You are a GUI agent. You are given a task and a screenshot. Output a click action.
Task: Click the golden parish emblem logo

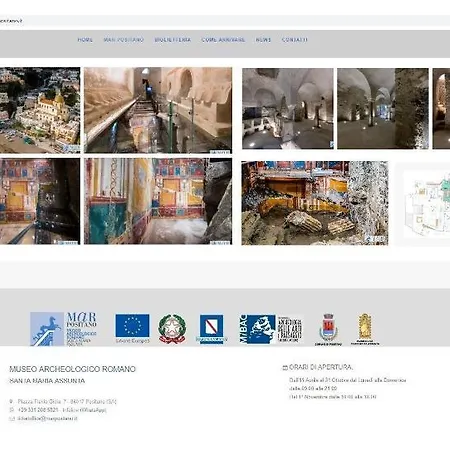click(365, 329)
